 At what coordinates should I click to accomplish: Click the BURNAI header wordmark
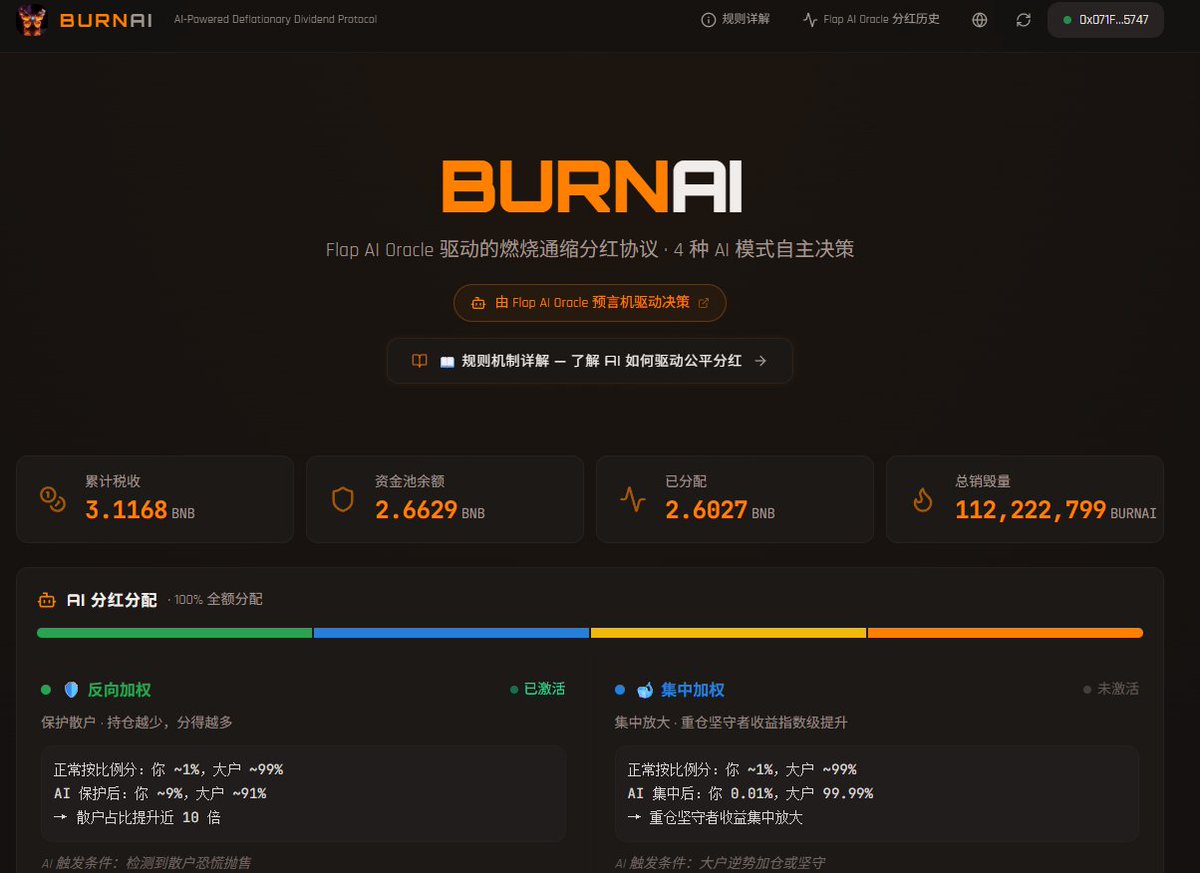point(106,20)
